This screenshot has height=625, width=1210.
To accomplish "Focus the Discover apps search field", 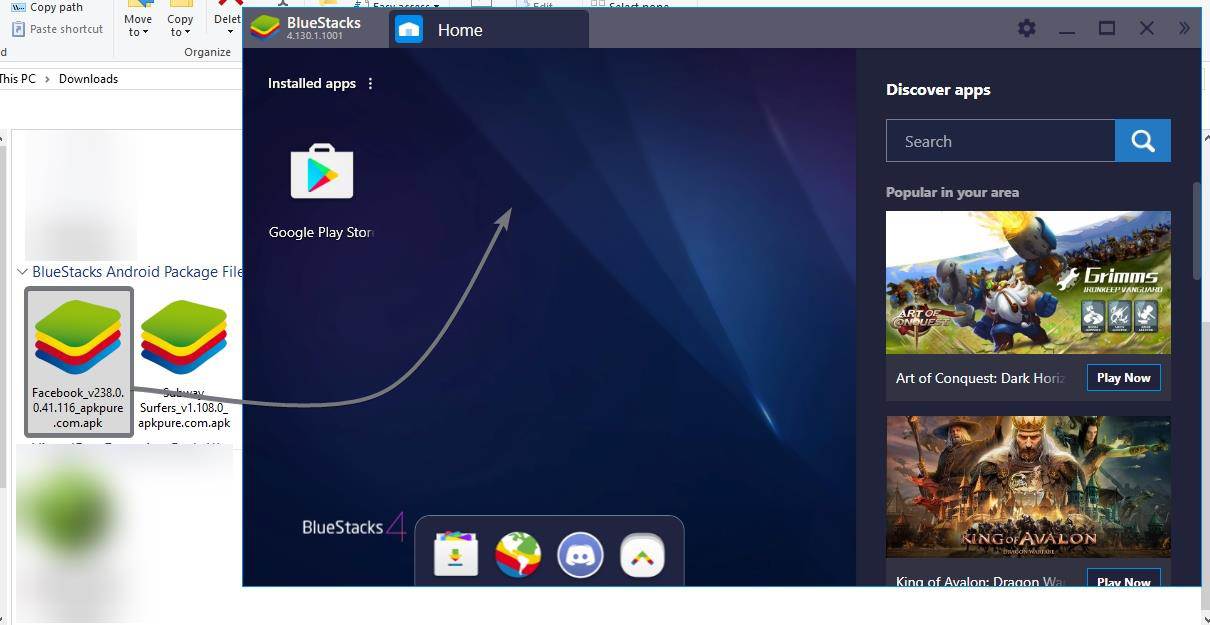I will click(x=1000, y=141).
